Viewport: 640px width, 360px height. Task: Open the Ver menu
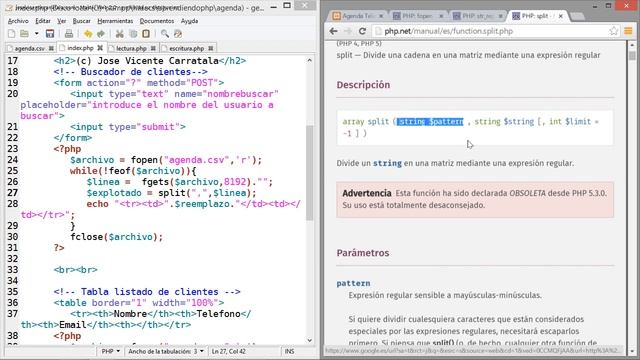[62, 21]
